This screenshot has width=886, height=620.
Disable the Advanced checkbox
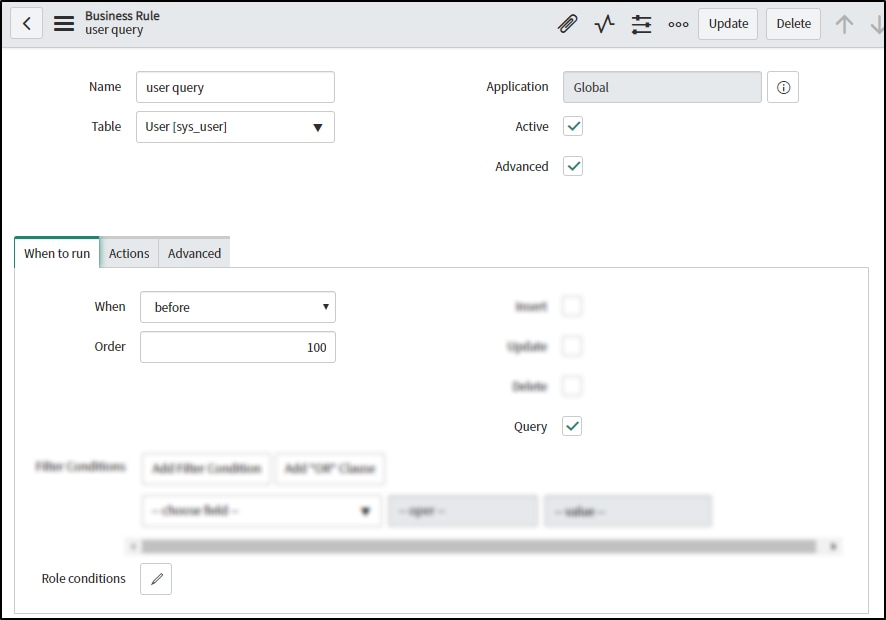573,166
